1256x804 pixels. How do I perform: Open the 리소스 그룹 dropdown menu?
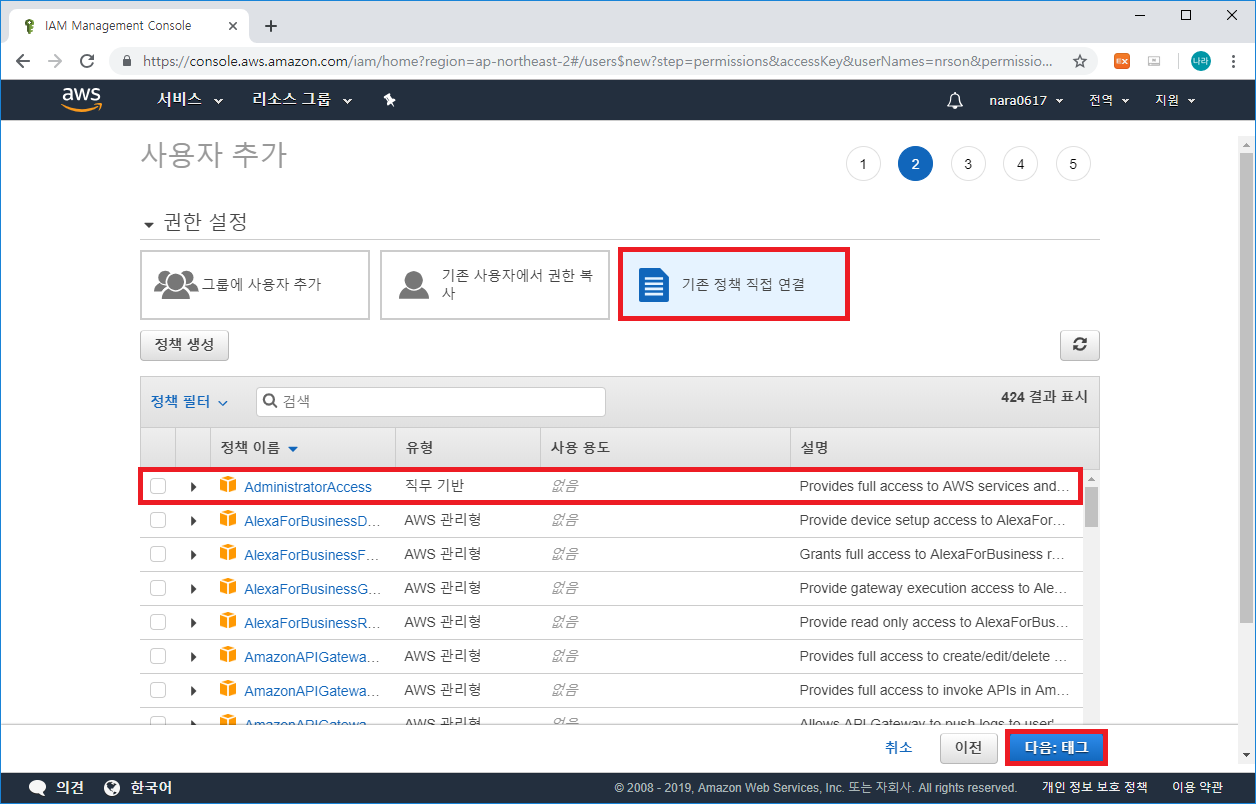click(x=303, y=100)
